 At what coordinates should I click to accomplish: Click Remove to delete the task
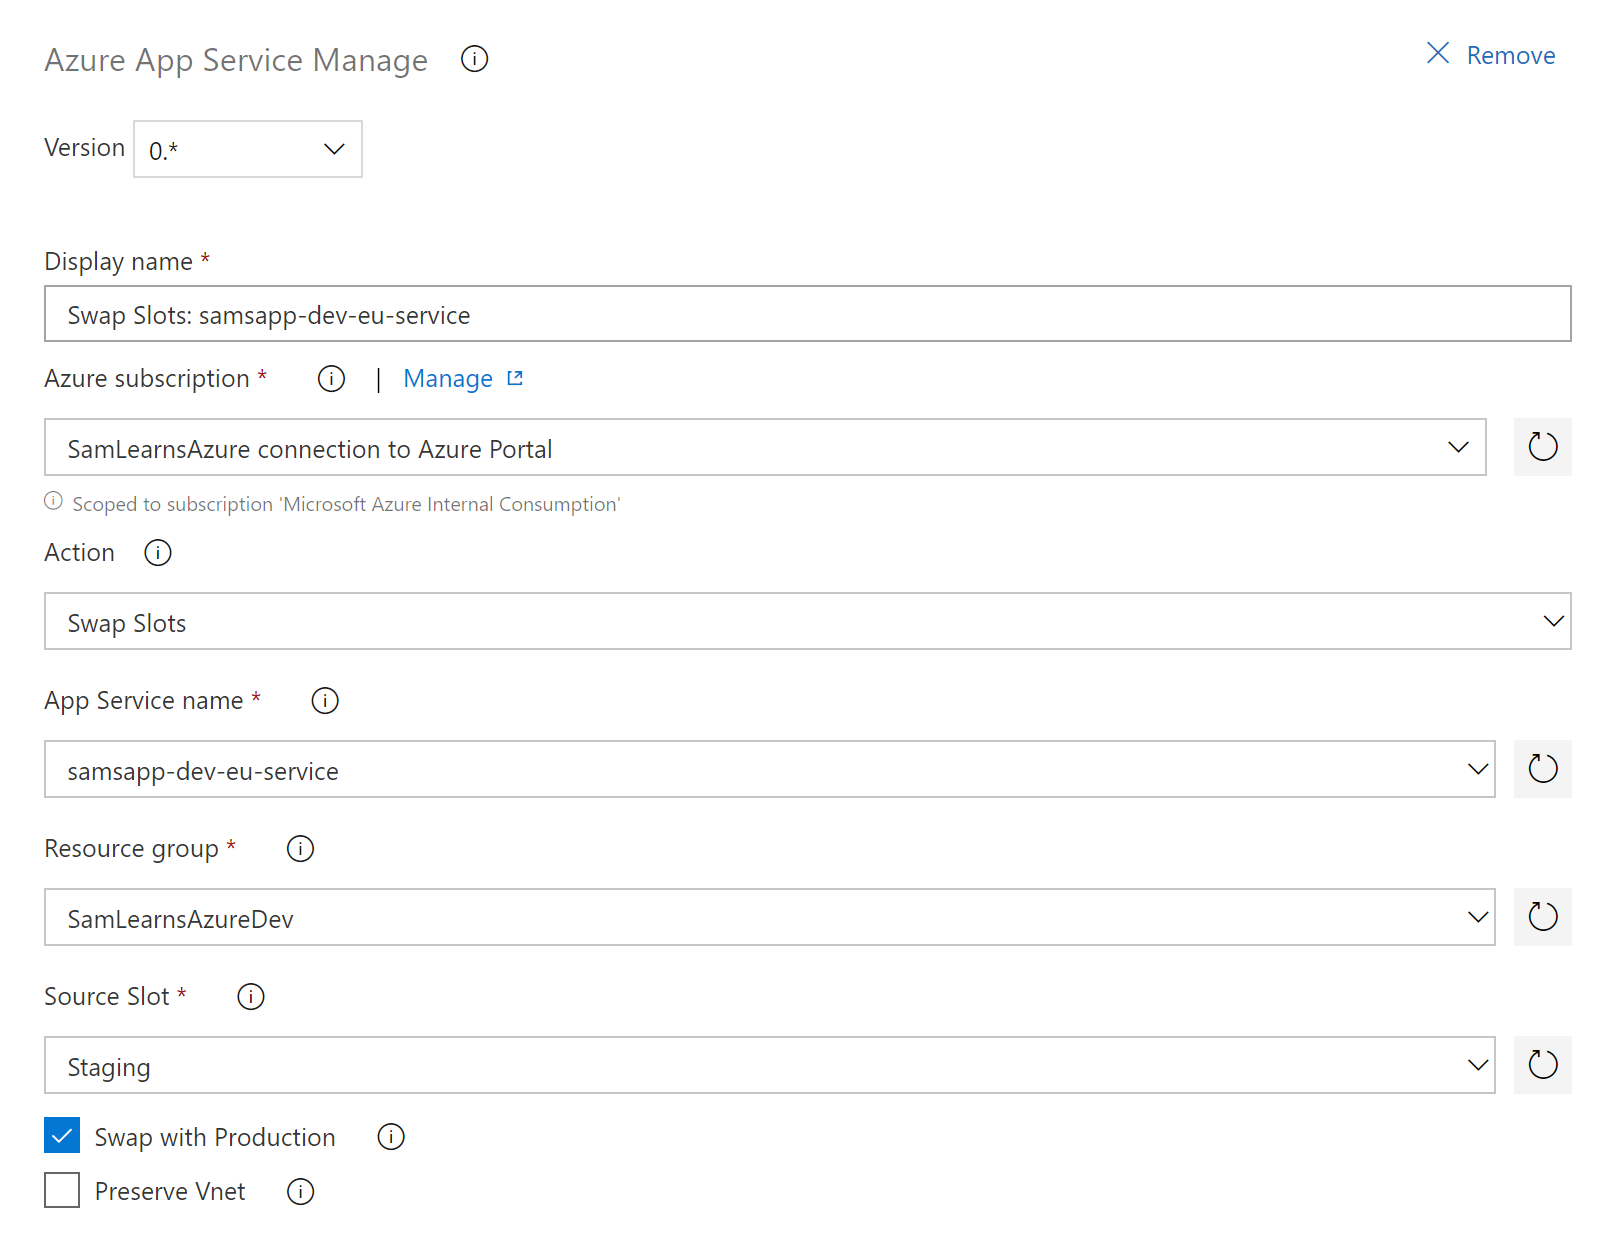click(1491, 55)
